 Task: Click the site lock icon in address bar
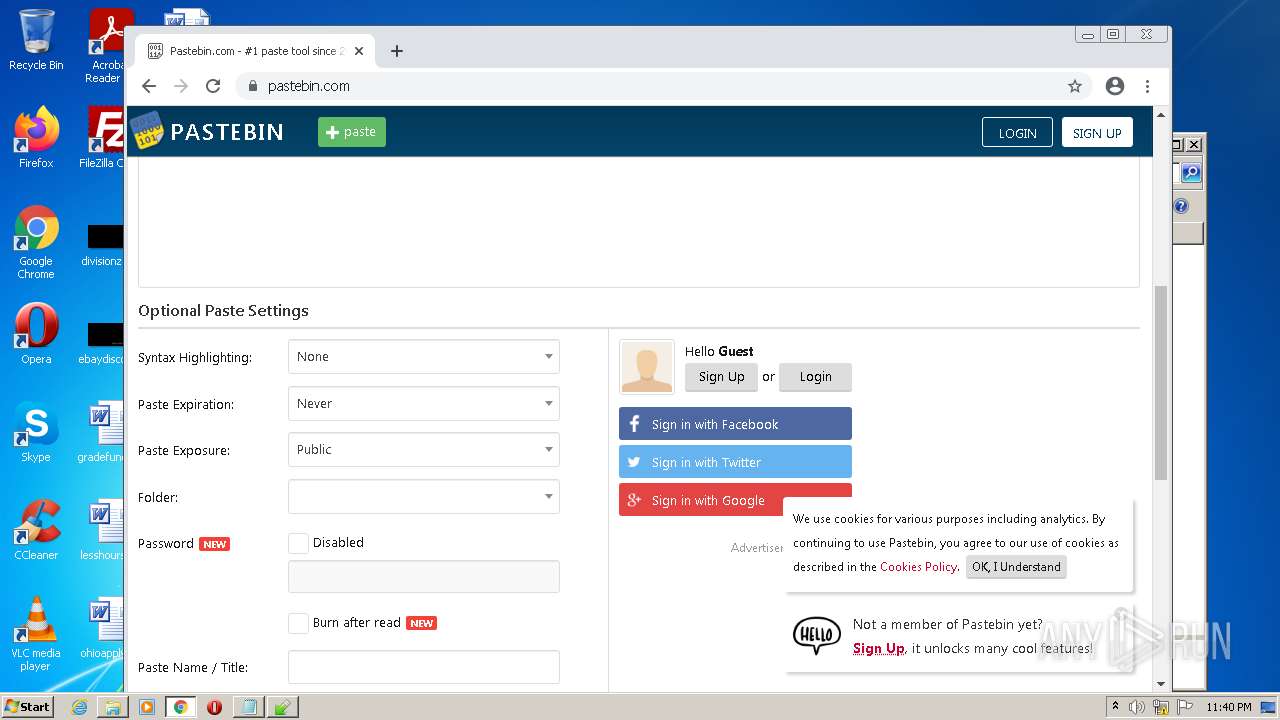pyautogui.click(x=253, y=86)
